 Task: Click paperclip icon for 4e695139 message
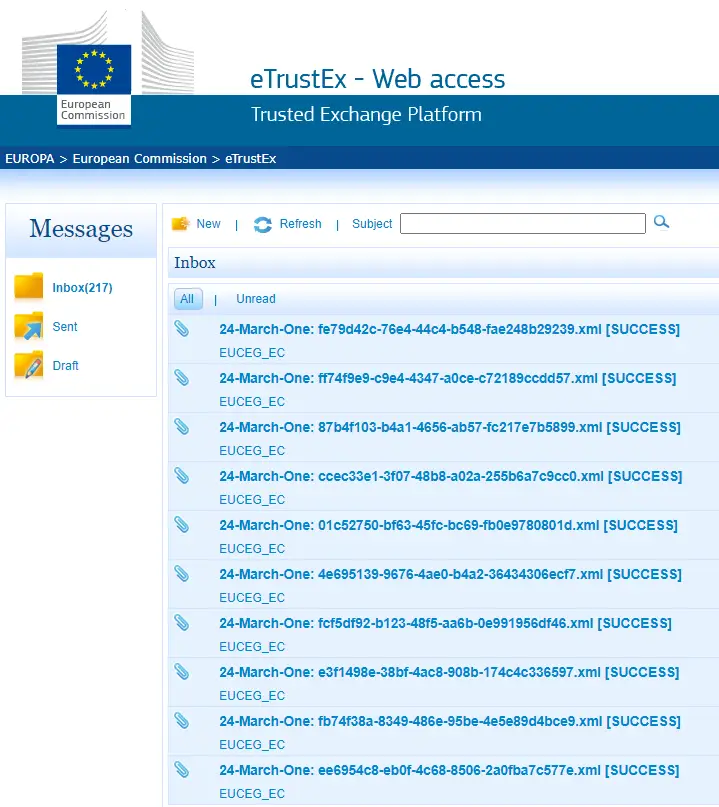coord(182,573)
